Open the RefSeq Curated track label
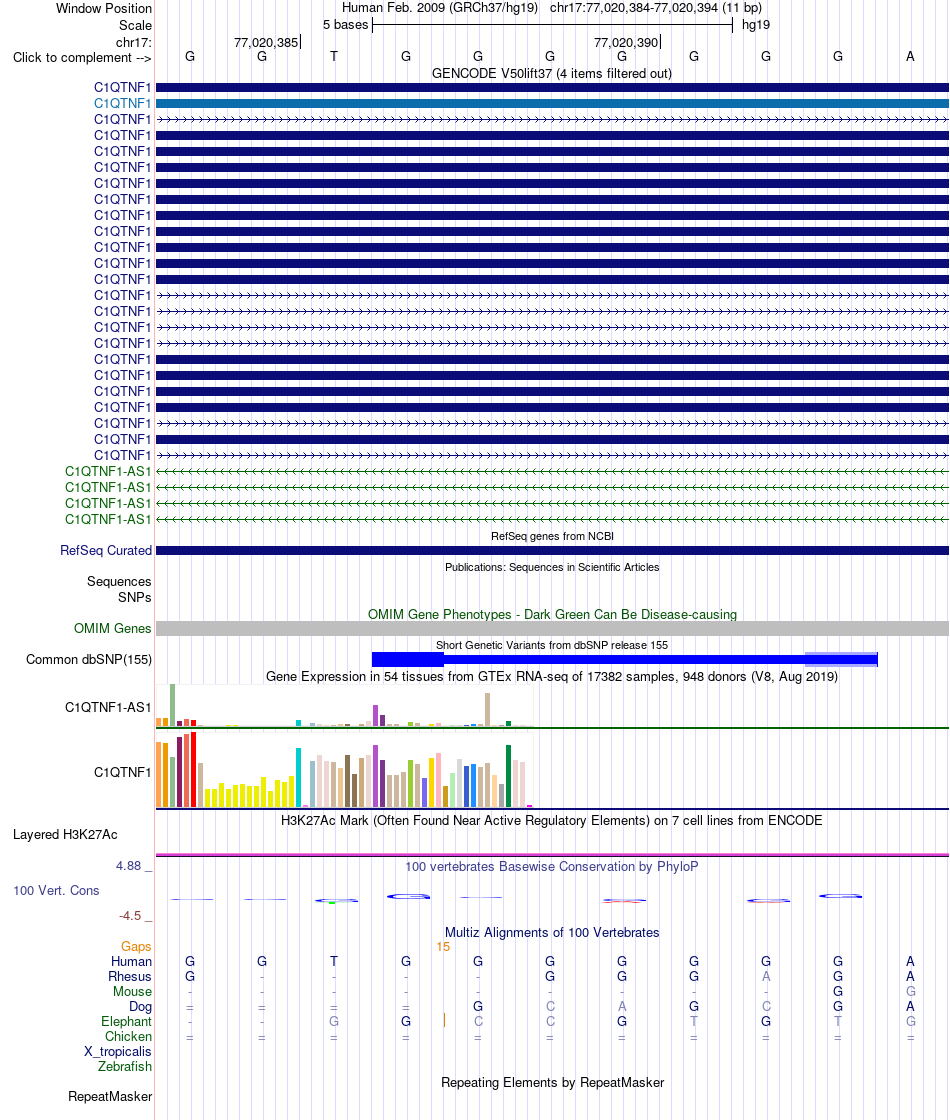950x1120 pixels. [x=106, y=551]
